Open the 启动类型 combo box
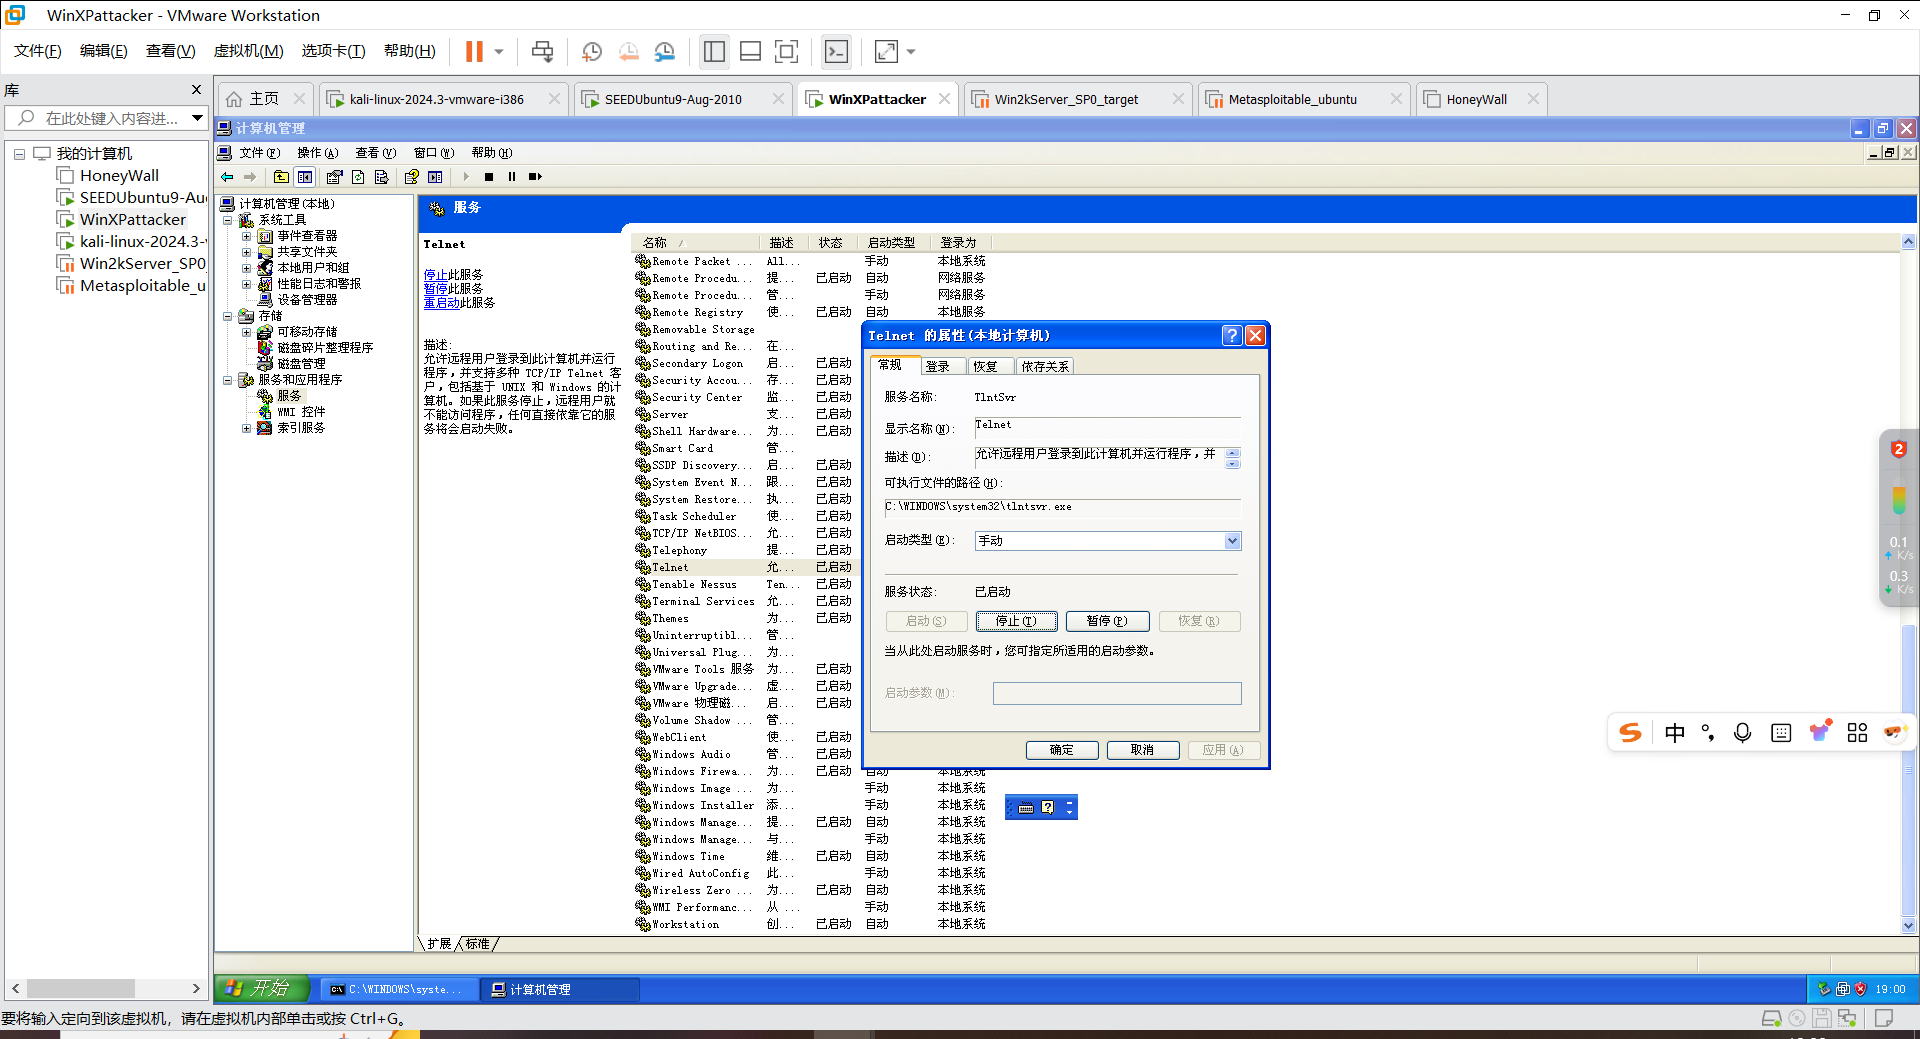Image resolution: width=1920 pixels, height=1039 pixels. [1108, 541]
